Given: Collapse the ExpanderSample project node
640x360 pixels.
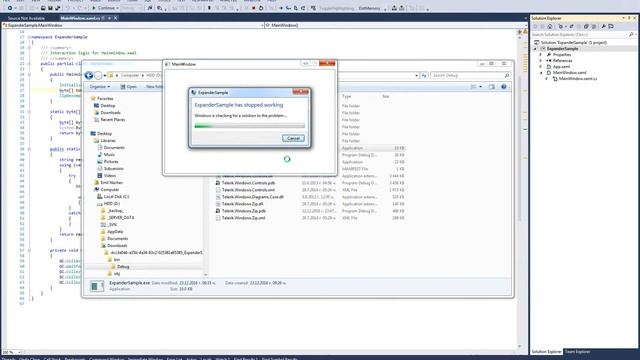Looking at the screenshot, I should (535, 49).
